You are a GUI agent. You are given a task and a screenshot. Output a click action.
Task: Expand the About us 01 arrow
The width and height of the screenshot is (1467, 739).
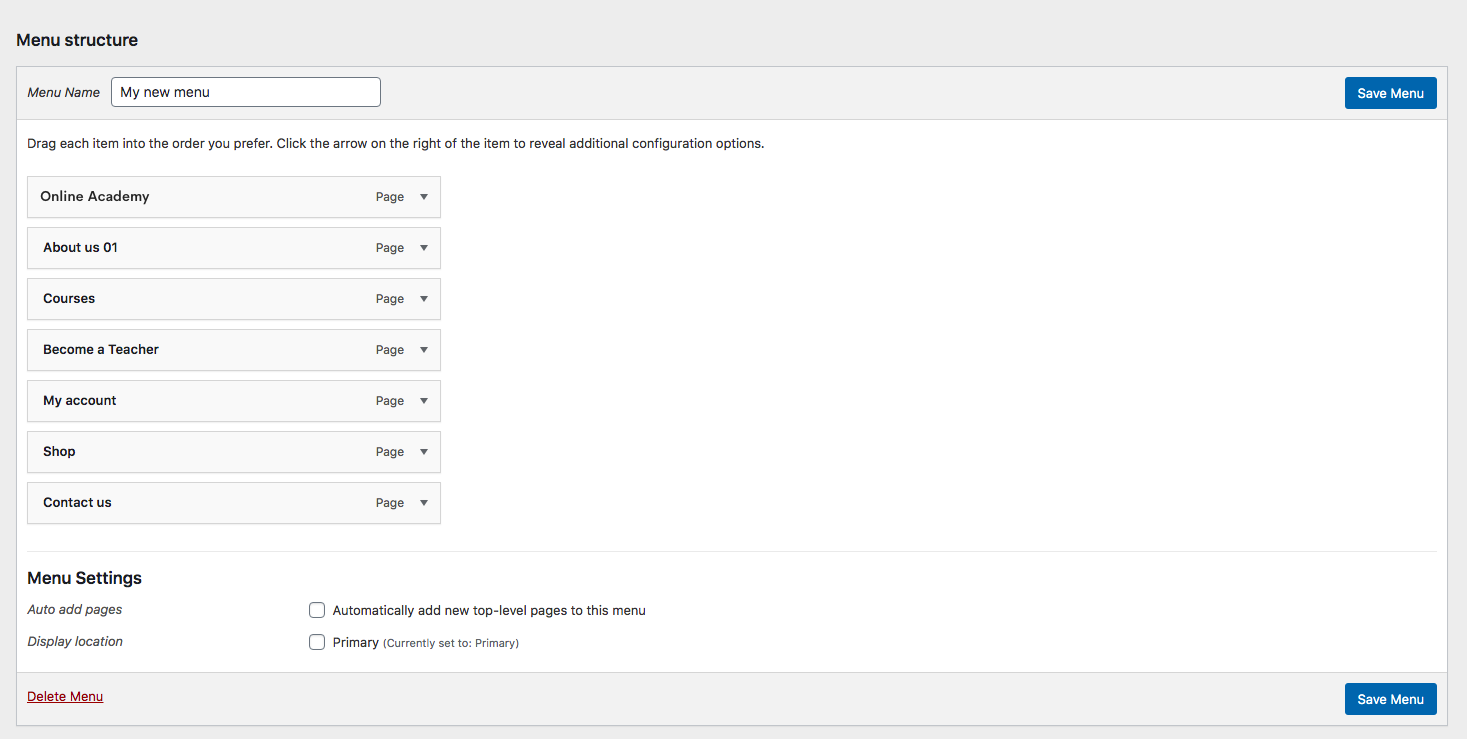pyautogui.click(x=424, y=248)
